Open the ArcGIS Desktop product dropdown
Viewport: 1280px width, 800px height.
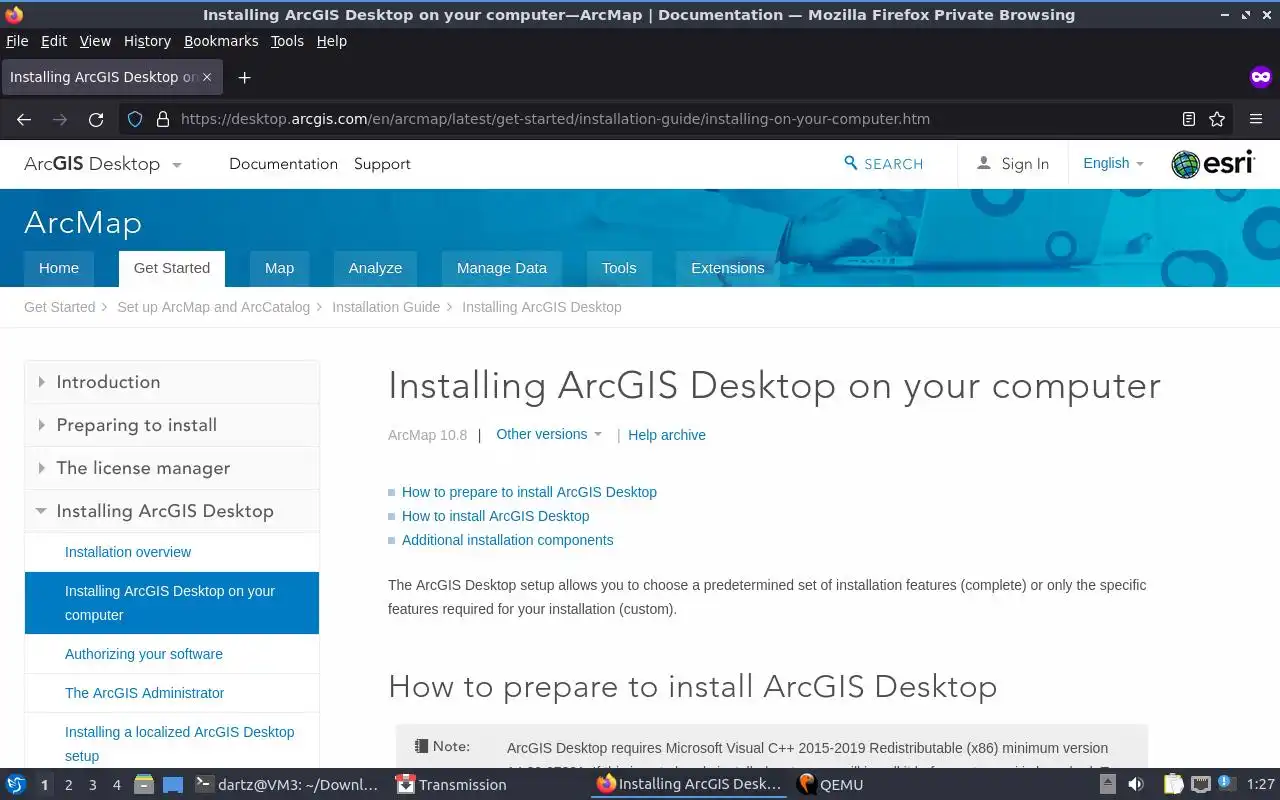pyautogui.click(x=103, y=164)
